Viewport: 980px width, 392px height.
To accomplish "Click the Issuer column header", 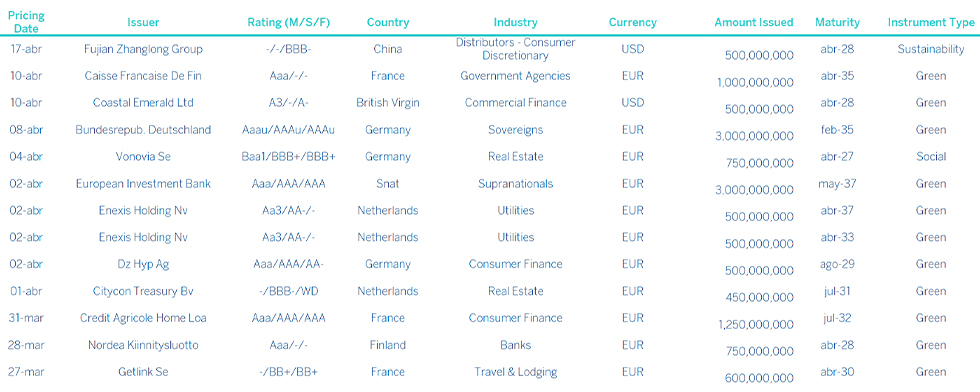I will [143, 23].
